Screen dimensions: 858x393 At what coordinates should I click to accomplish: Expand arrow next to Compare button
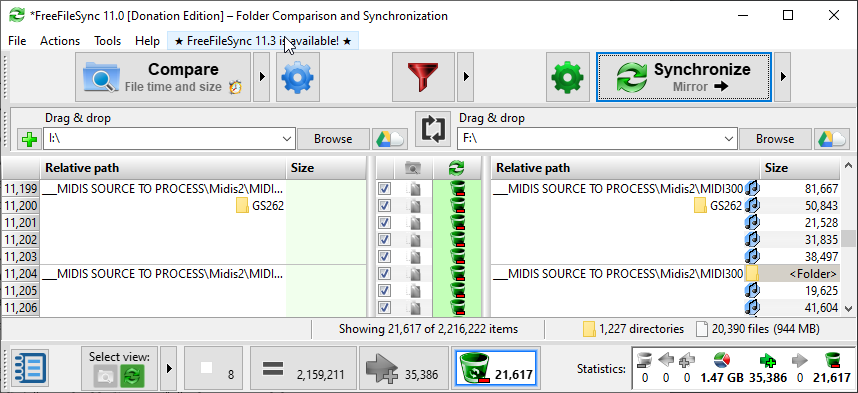(262, 77)
